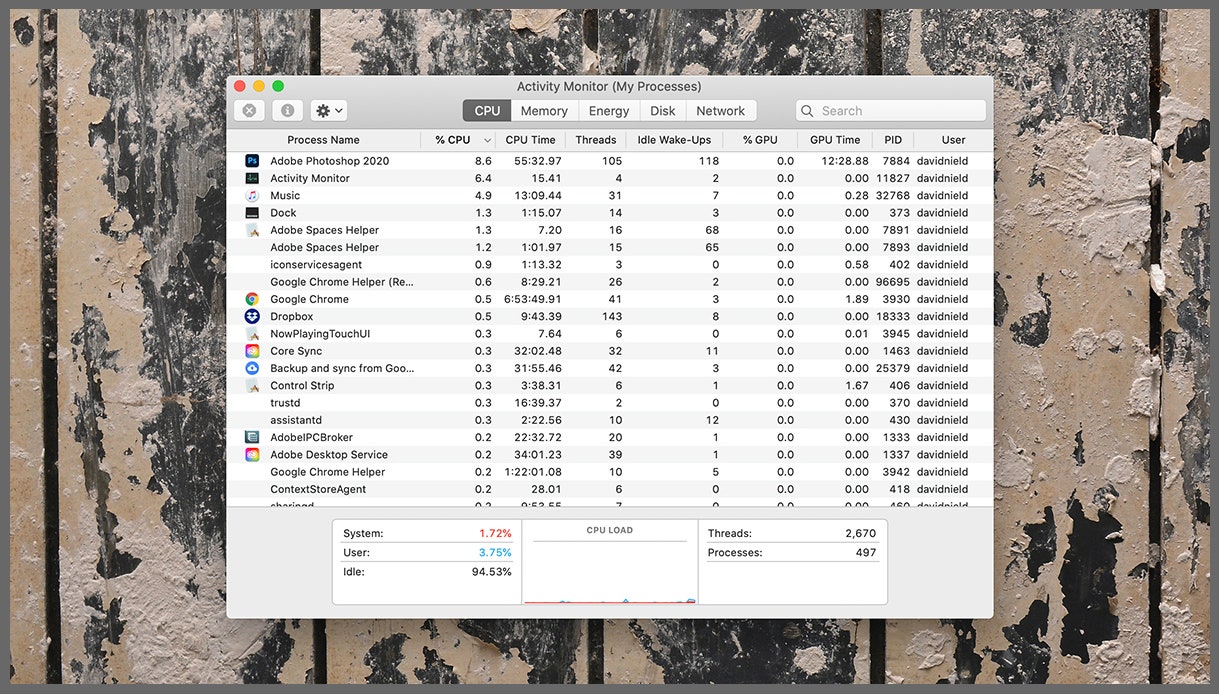
Task: Select the iconservicesagent process row
Action: click(610, 265)
